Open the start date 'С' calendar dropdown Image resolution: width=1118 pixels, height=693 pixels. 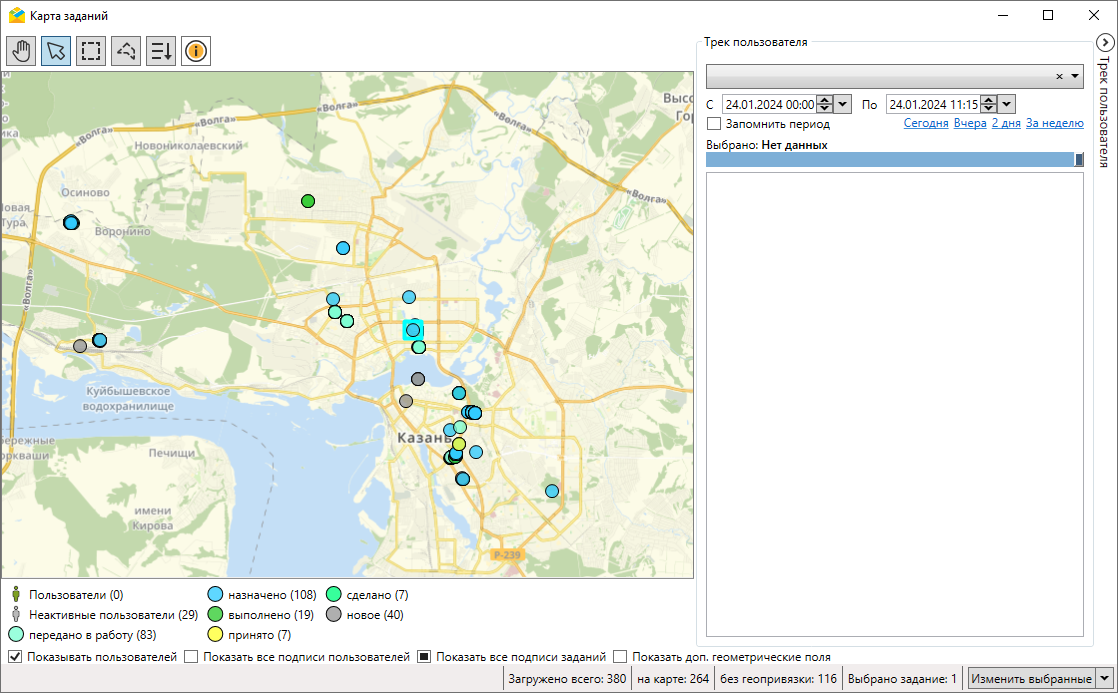coord(842,104)
